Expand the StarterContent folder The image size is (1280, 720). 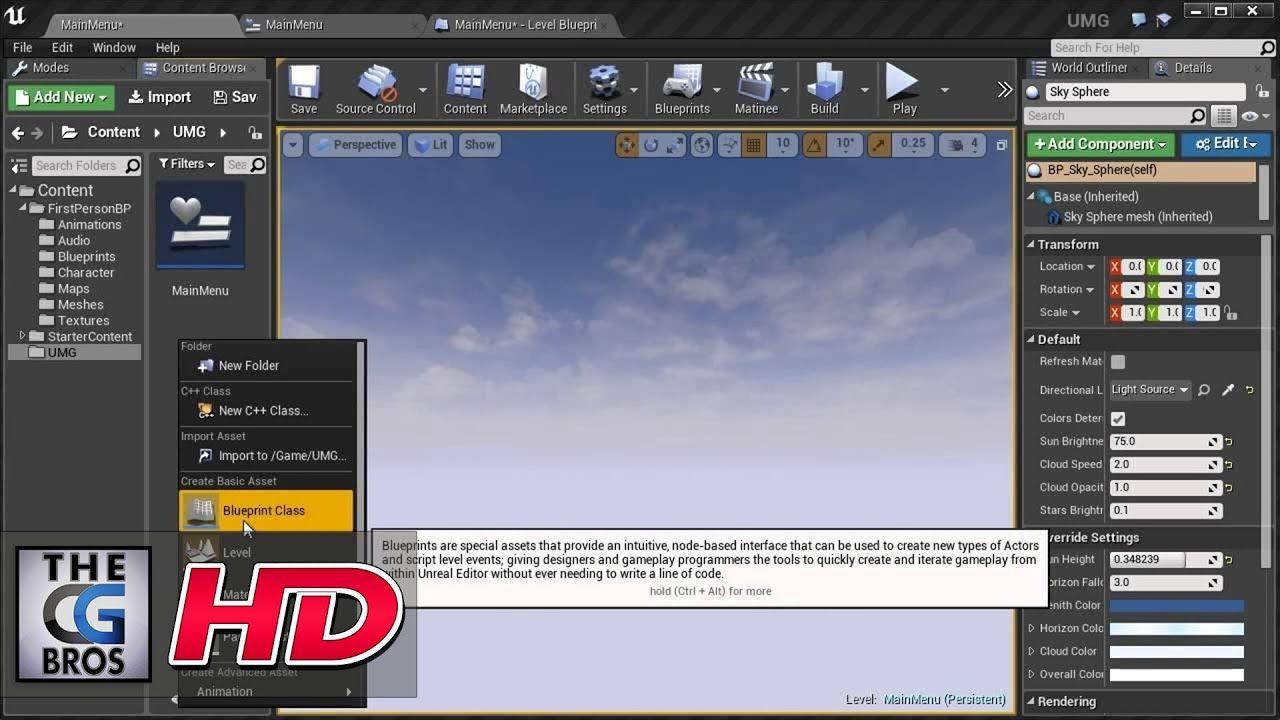tap(22, 336)
